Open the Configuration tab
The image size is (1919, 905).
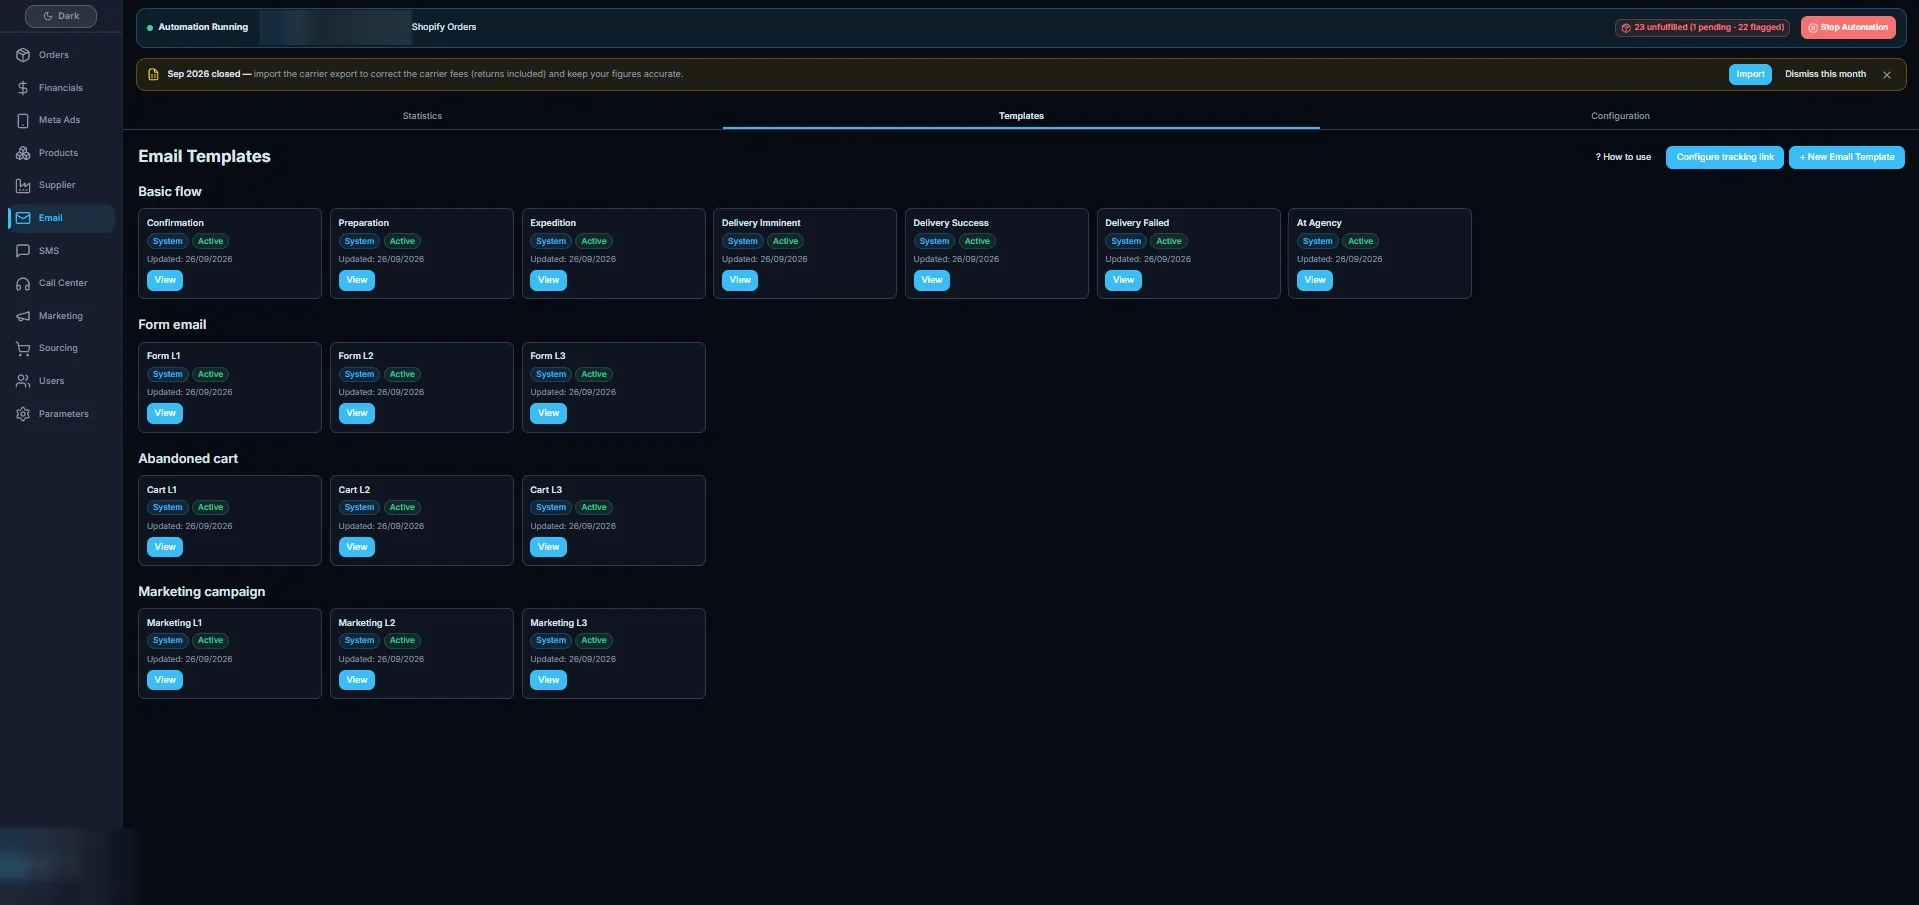pyautogui.click(x=1620, y=116)
